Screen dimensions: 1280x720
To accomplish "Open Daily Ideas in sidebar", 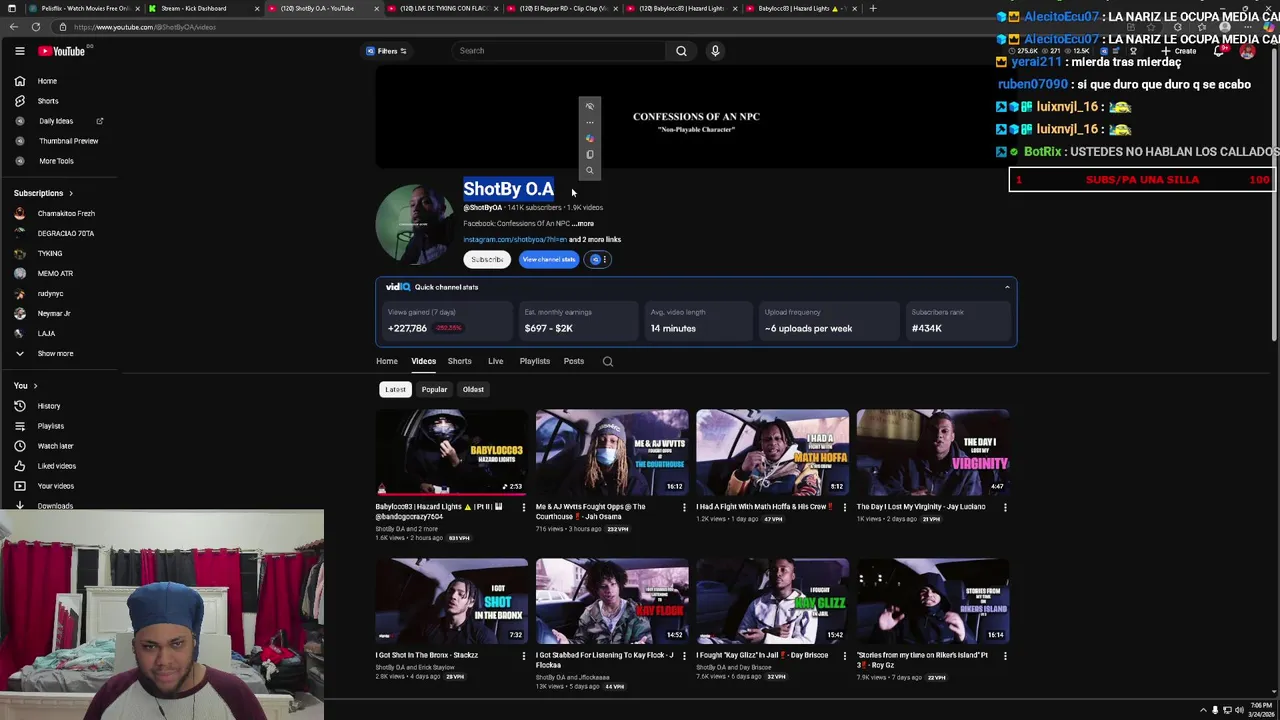I will pyautogui.click(x=56, y=121).
